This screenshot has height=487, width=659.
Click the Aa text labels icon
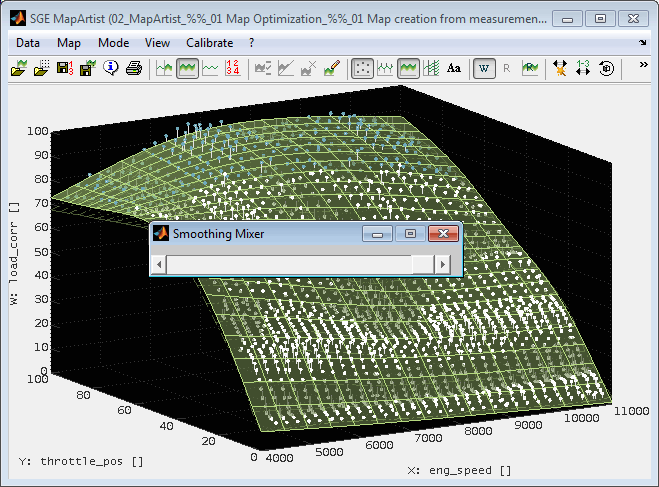(454, 68)
